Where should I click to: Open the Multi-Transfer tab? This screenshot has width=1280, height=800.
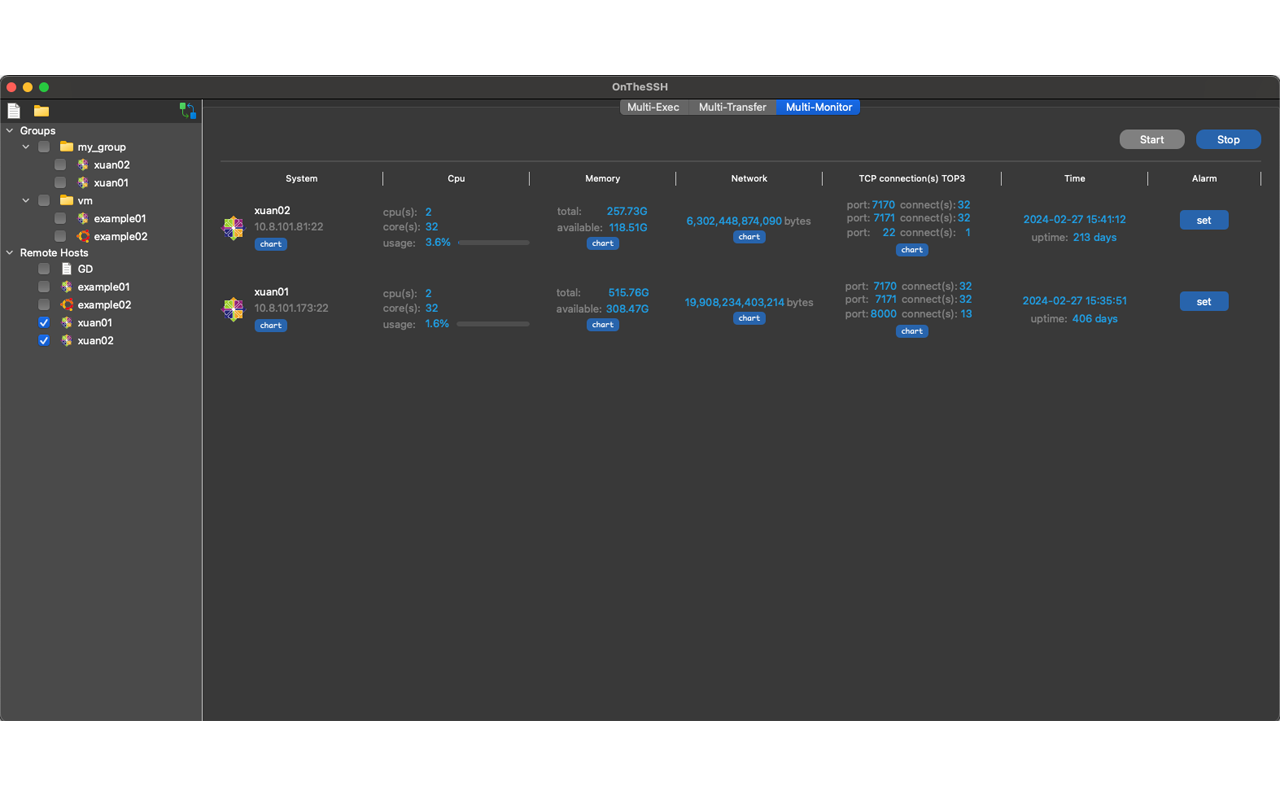click(733, 107)
